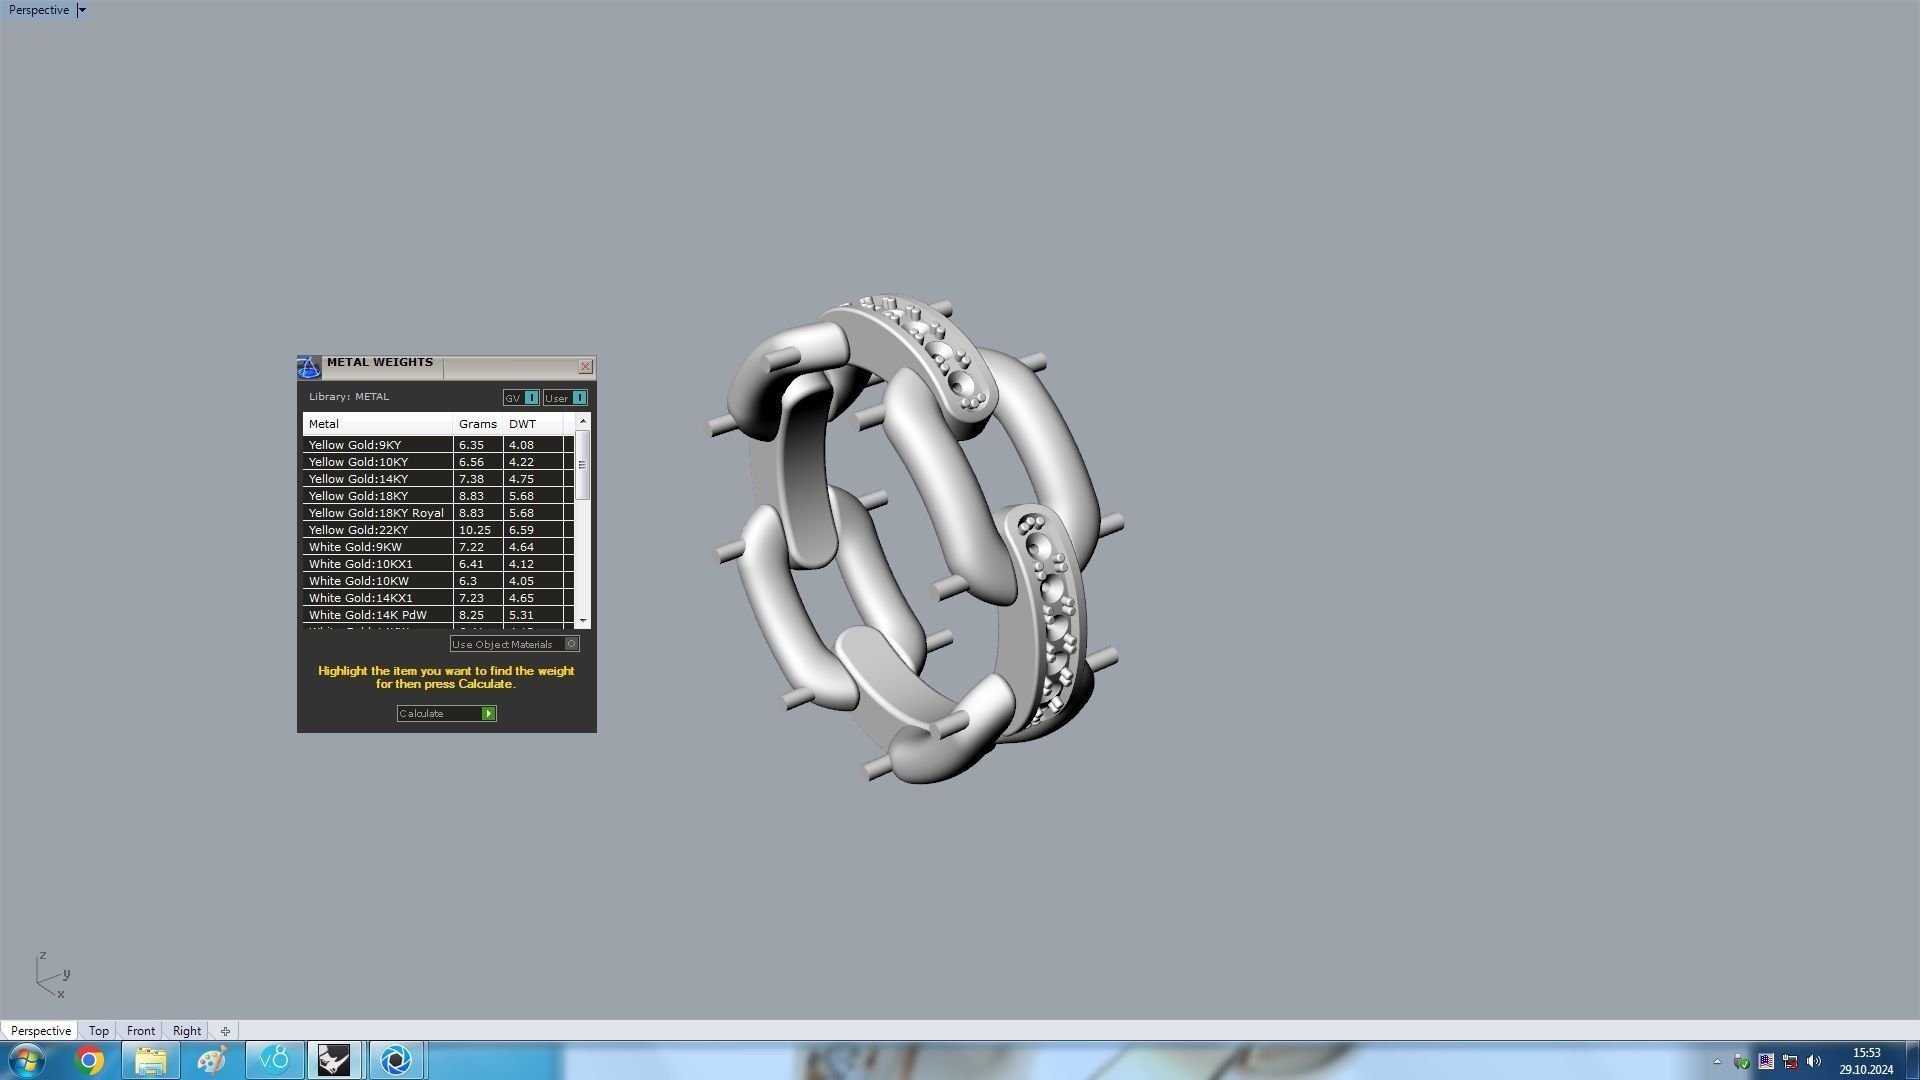Select the White Gold:10KX1 row
Viewport: 1920px width, 1080px height.
click(x=438, y=564)
